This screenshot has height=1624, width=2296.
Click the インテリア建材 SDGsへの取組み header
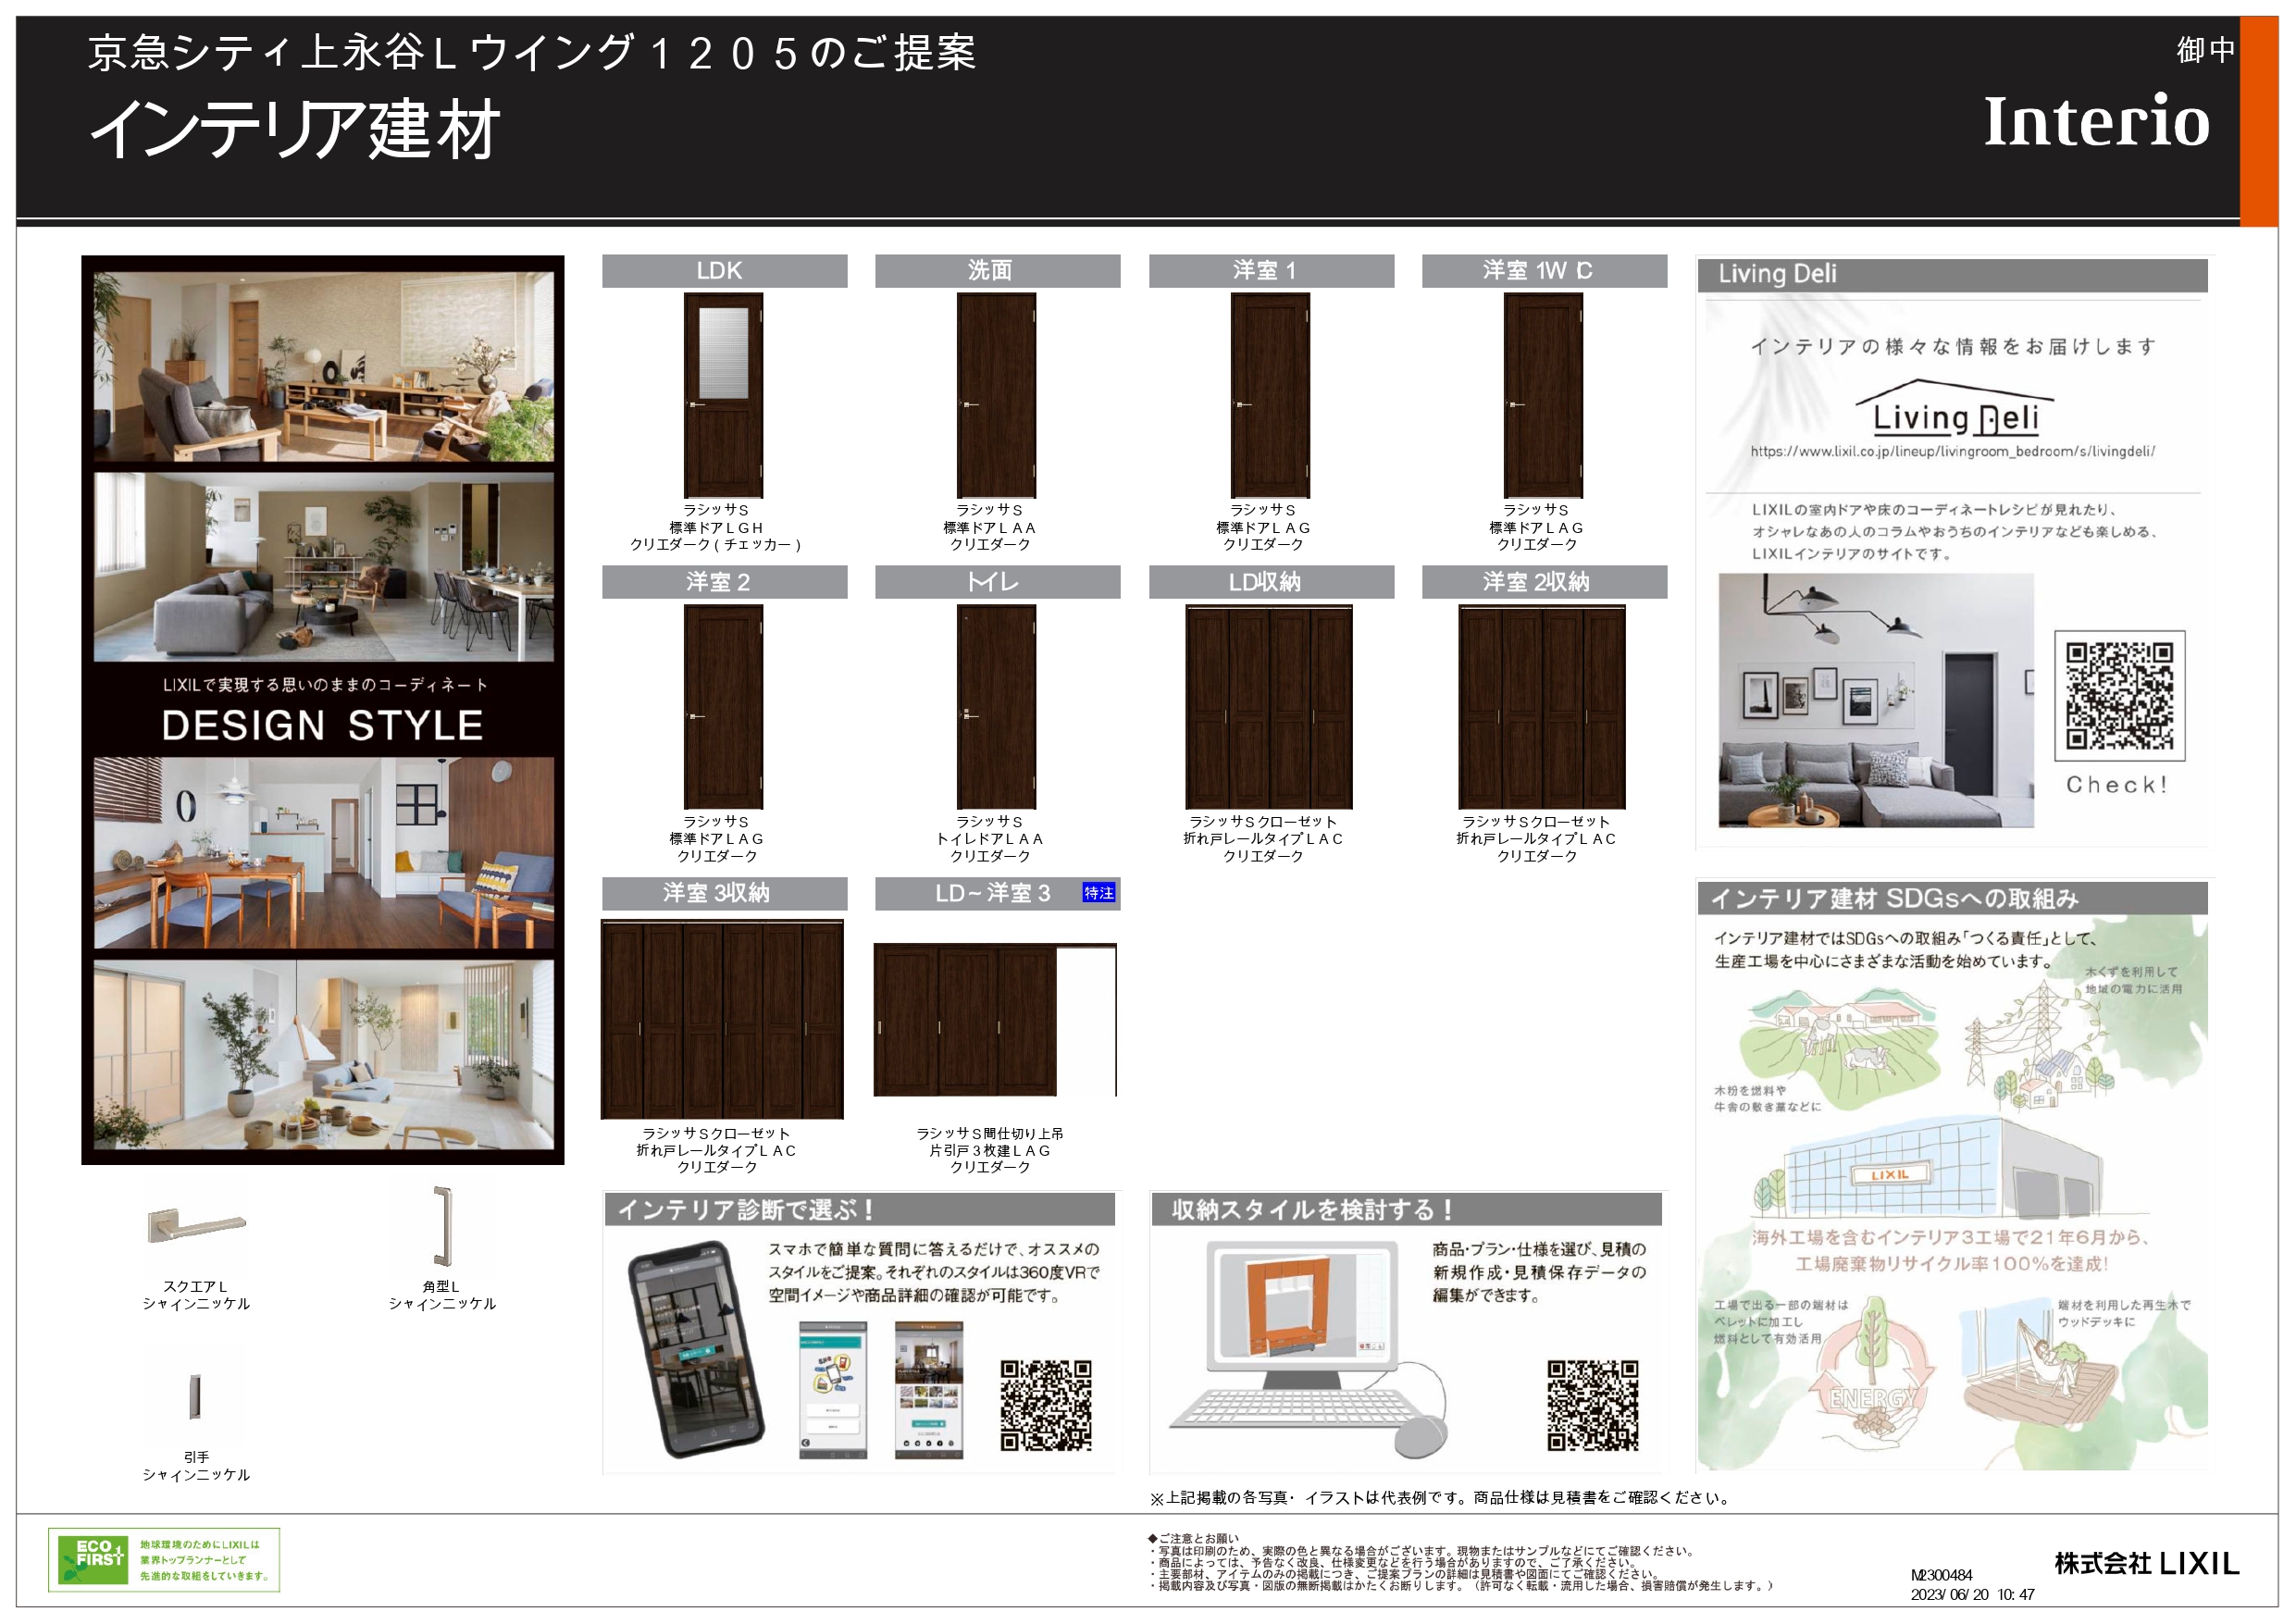1953,899
